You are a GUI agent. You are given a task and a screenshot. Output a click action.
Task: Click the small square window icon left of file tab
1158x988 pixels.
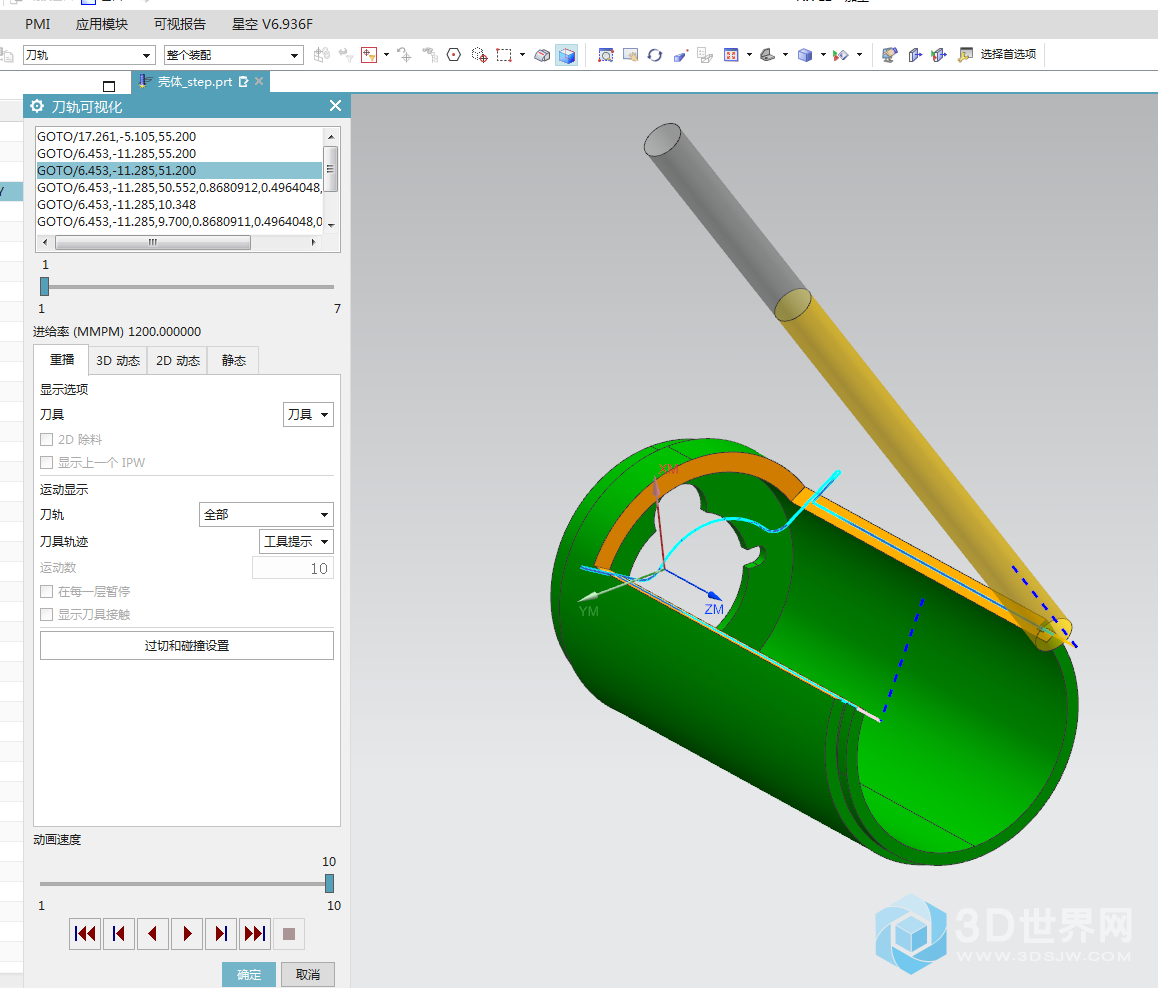coord(109,86)
